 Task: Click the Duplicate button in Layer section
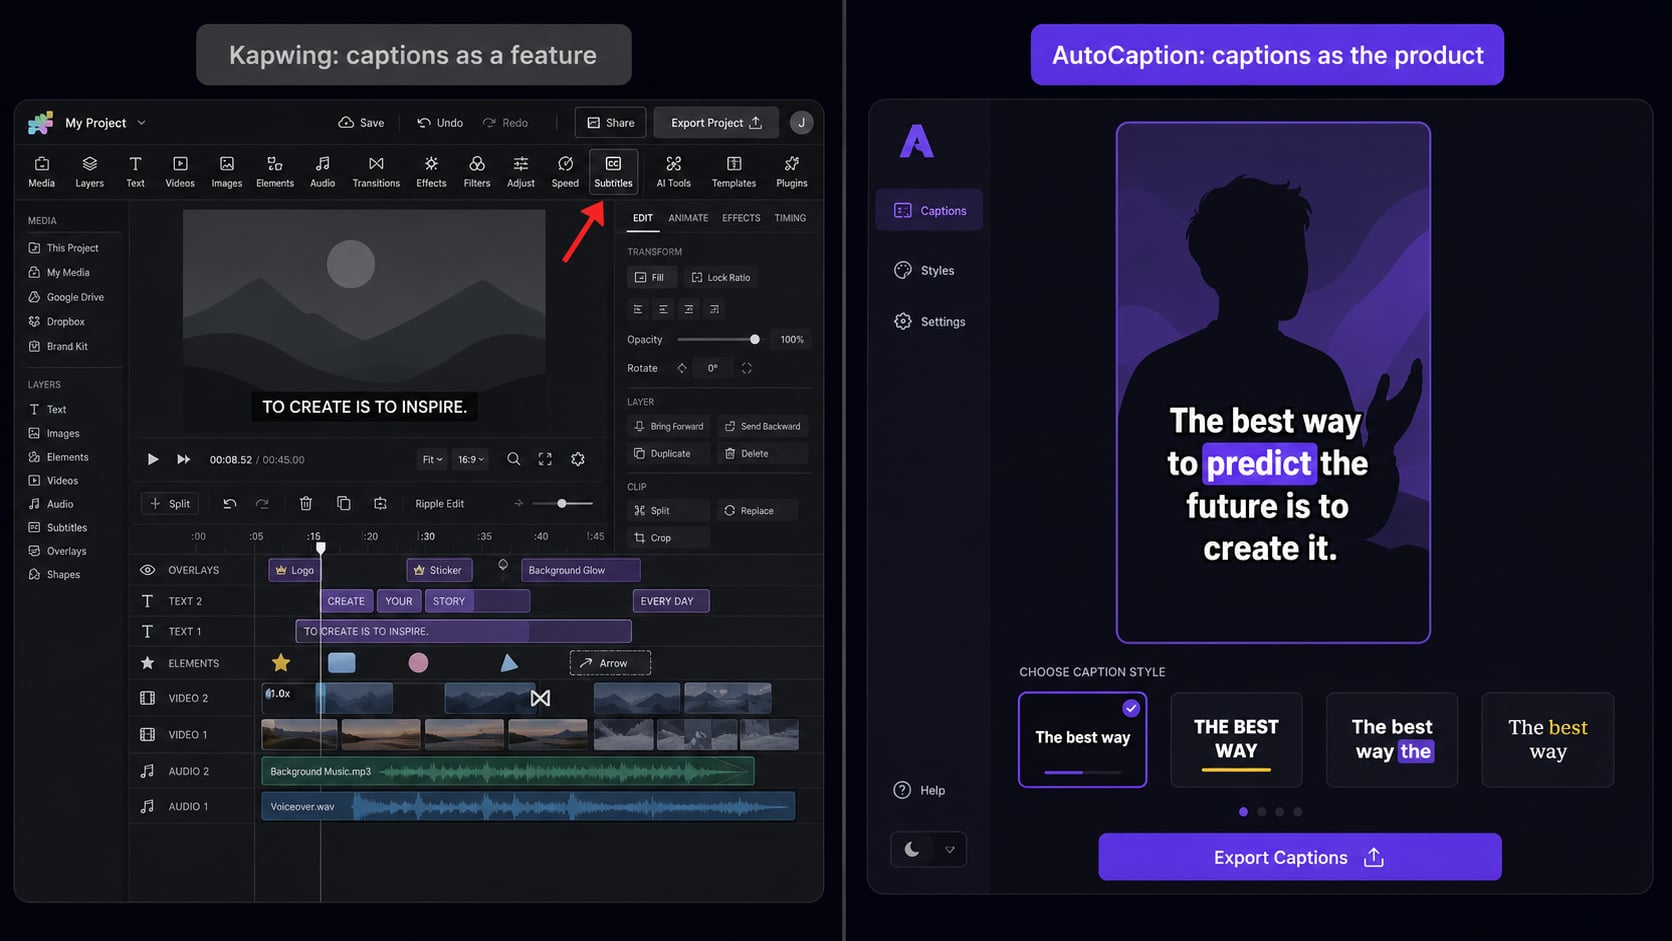coord(669,453)
